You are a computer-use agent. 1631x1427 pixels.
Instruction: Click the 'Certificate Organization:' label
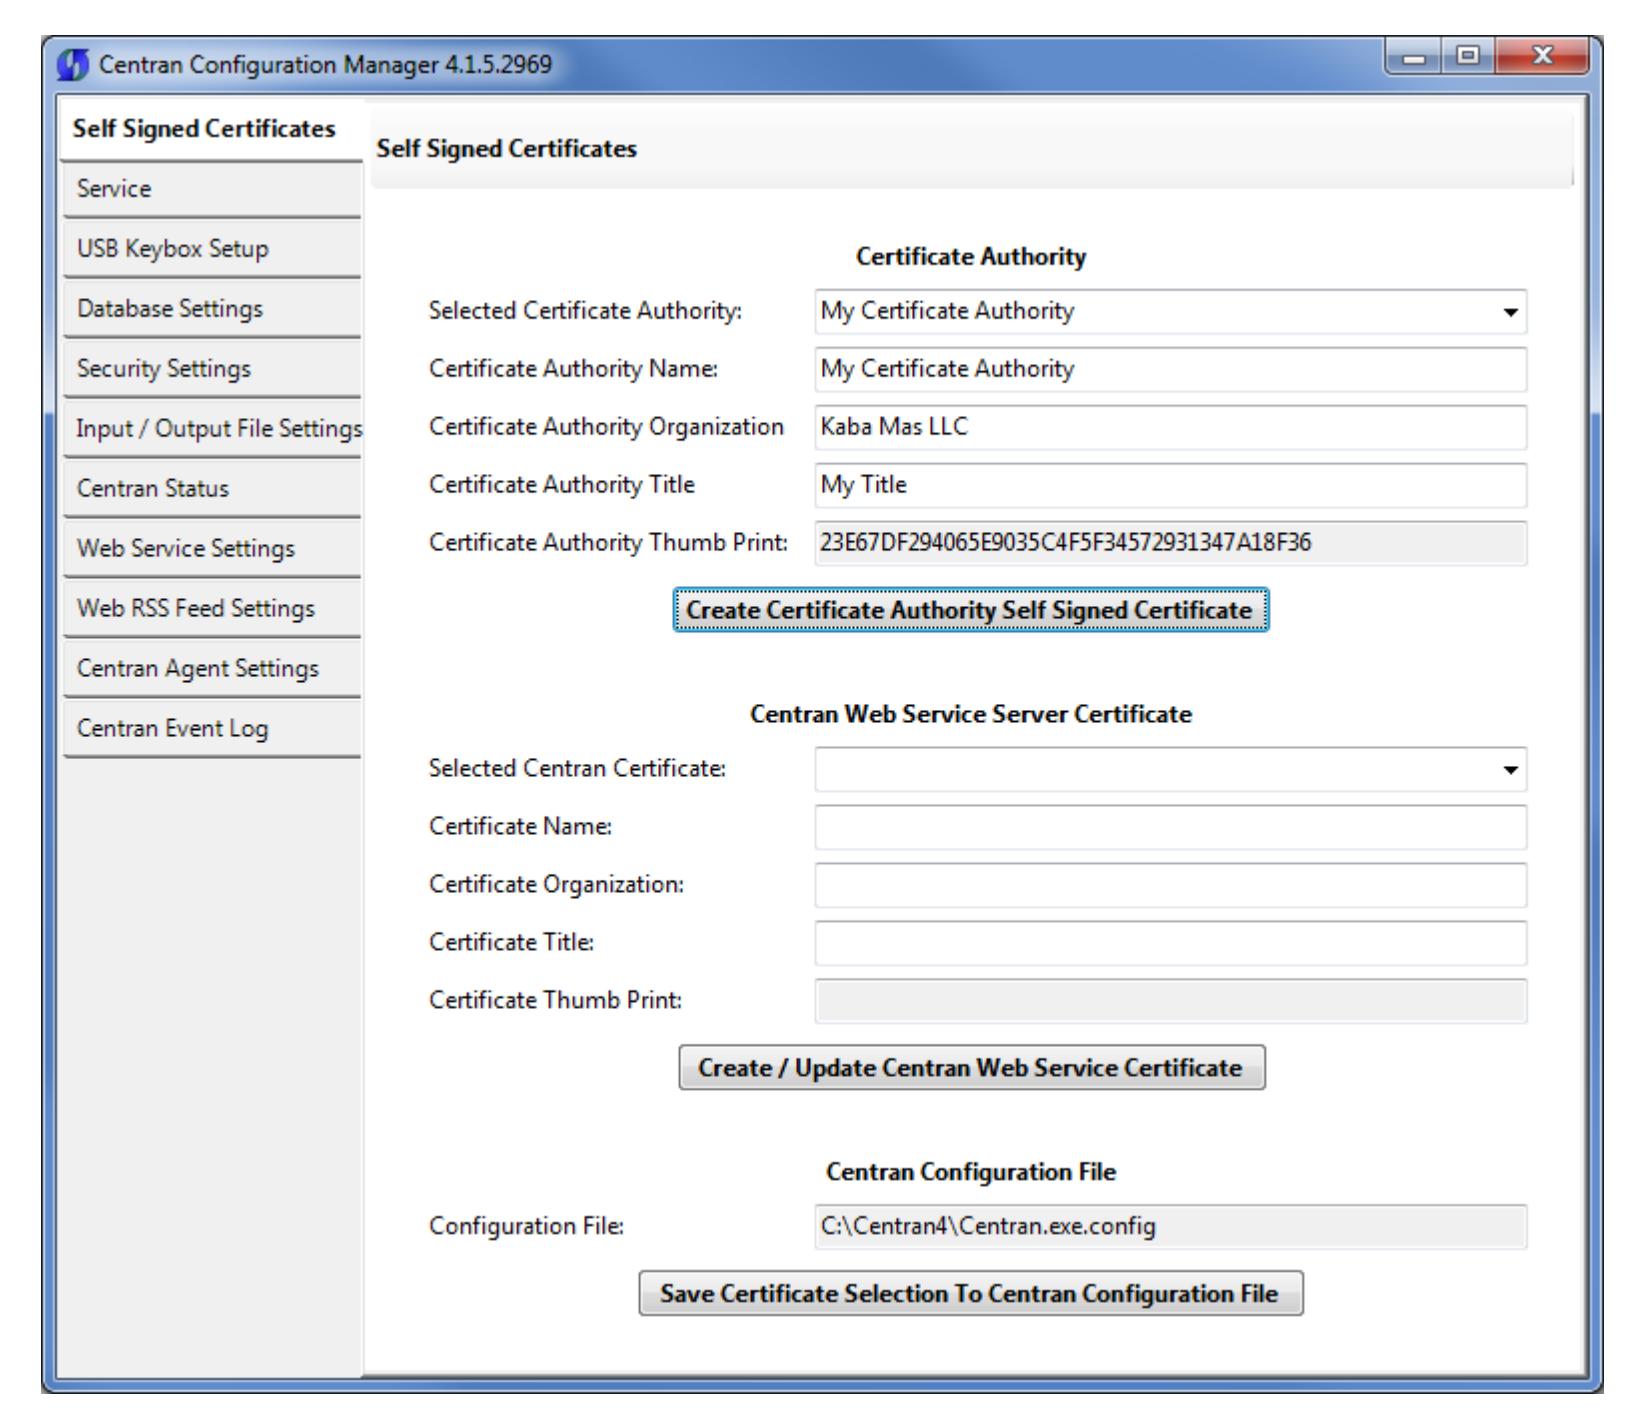pos(557,885)
